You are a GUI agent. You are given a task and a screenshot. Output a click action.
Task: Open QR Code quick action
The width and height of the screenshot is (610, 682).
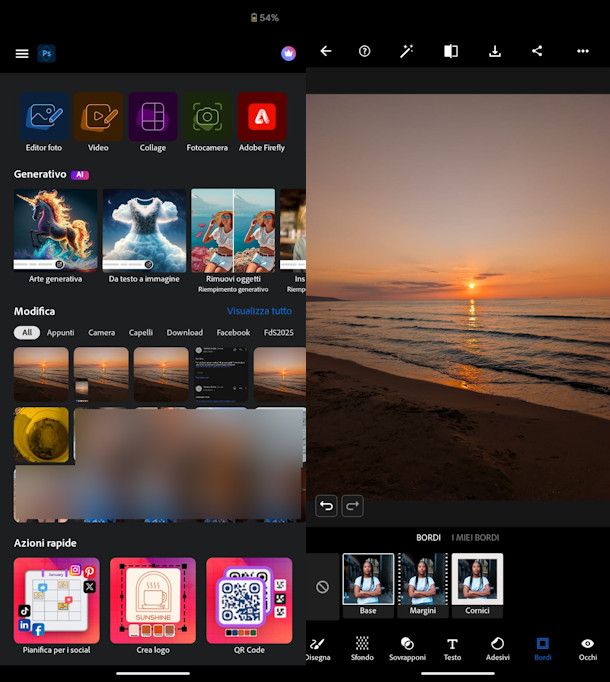(x=249, y=606)
